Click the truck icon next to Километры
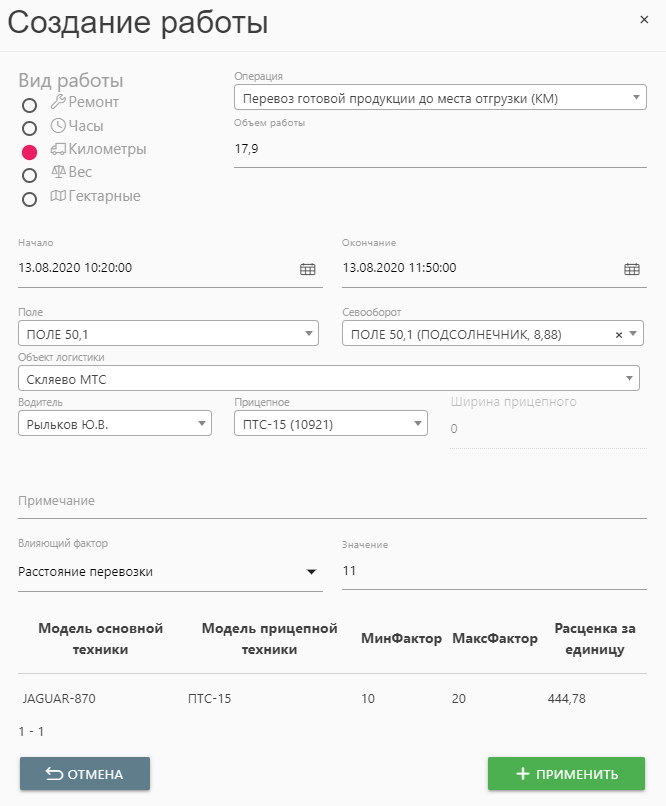 point(58,149)
